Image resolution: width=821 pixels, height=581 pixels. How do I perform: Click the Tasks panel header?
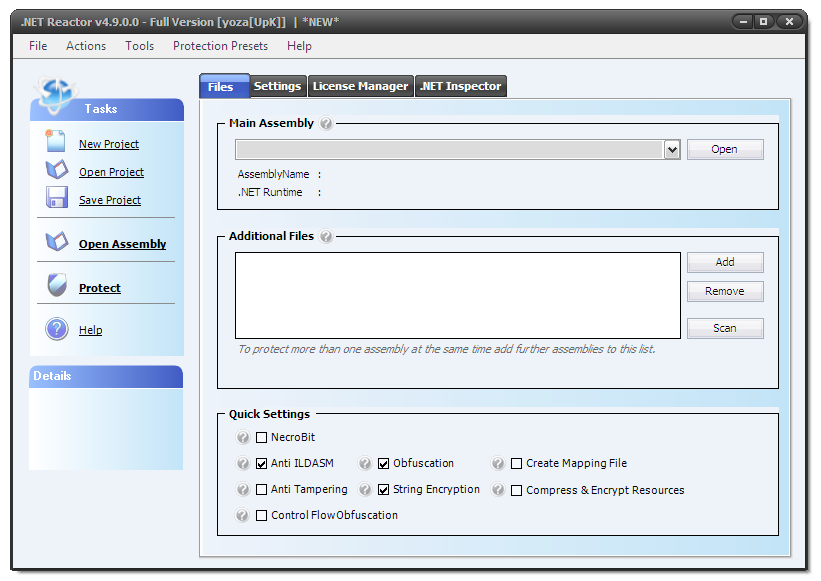pos(107,109)
